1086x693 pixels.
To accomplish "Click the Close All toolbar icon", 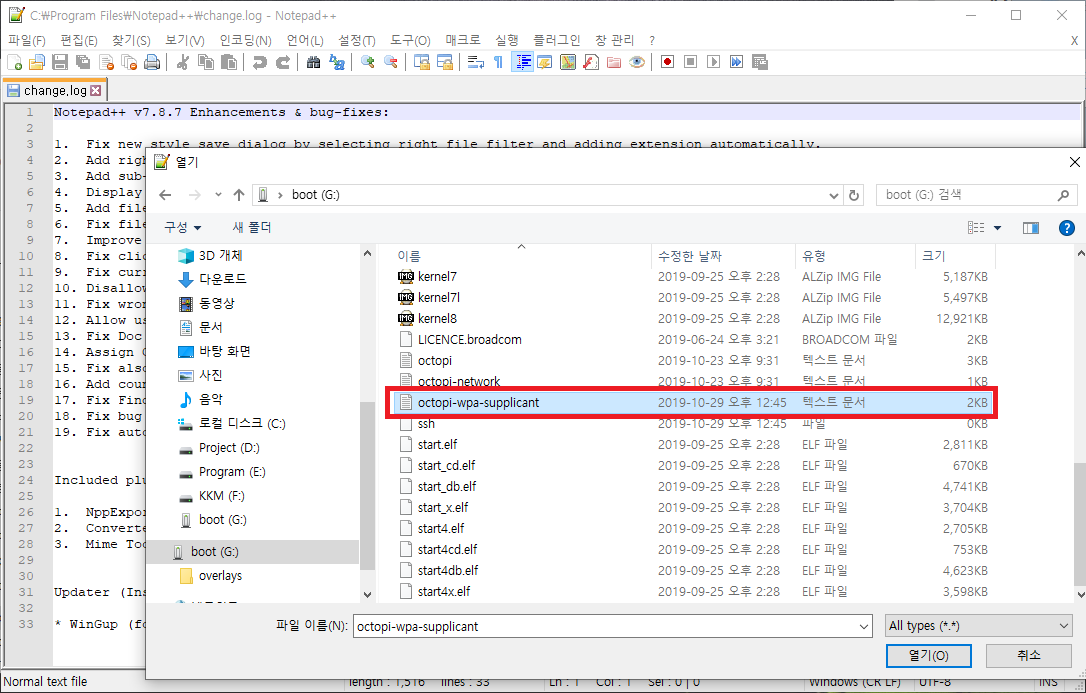I will tap(129, 62).
